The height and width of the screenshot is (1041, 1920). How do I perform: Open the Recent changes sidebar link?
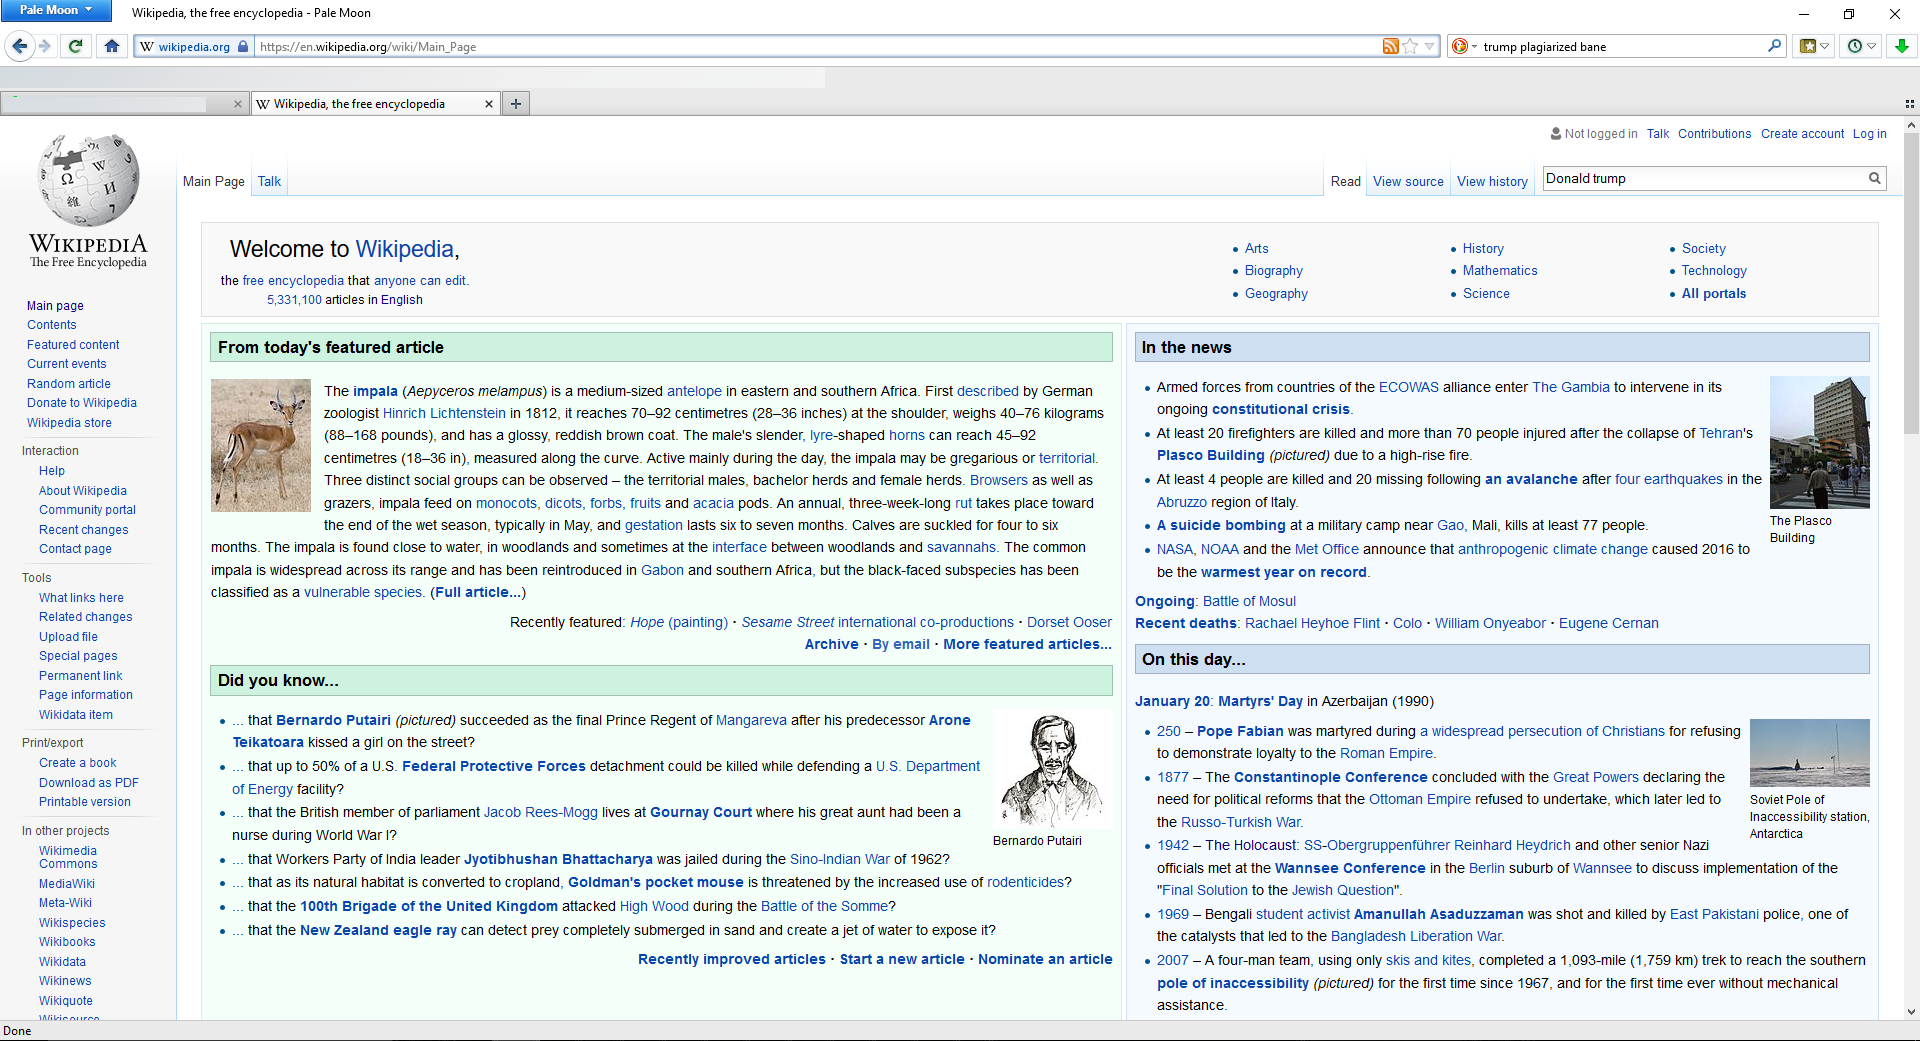pos(84,529)
